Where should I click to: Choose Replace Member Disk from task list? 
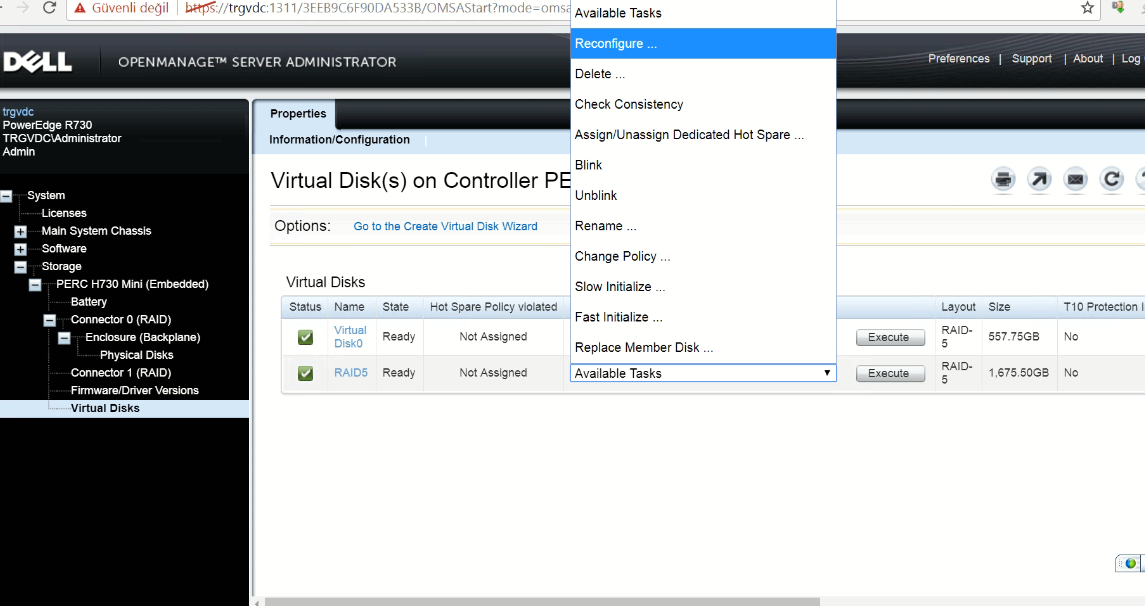coord(644,348)
